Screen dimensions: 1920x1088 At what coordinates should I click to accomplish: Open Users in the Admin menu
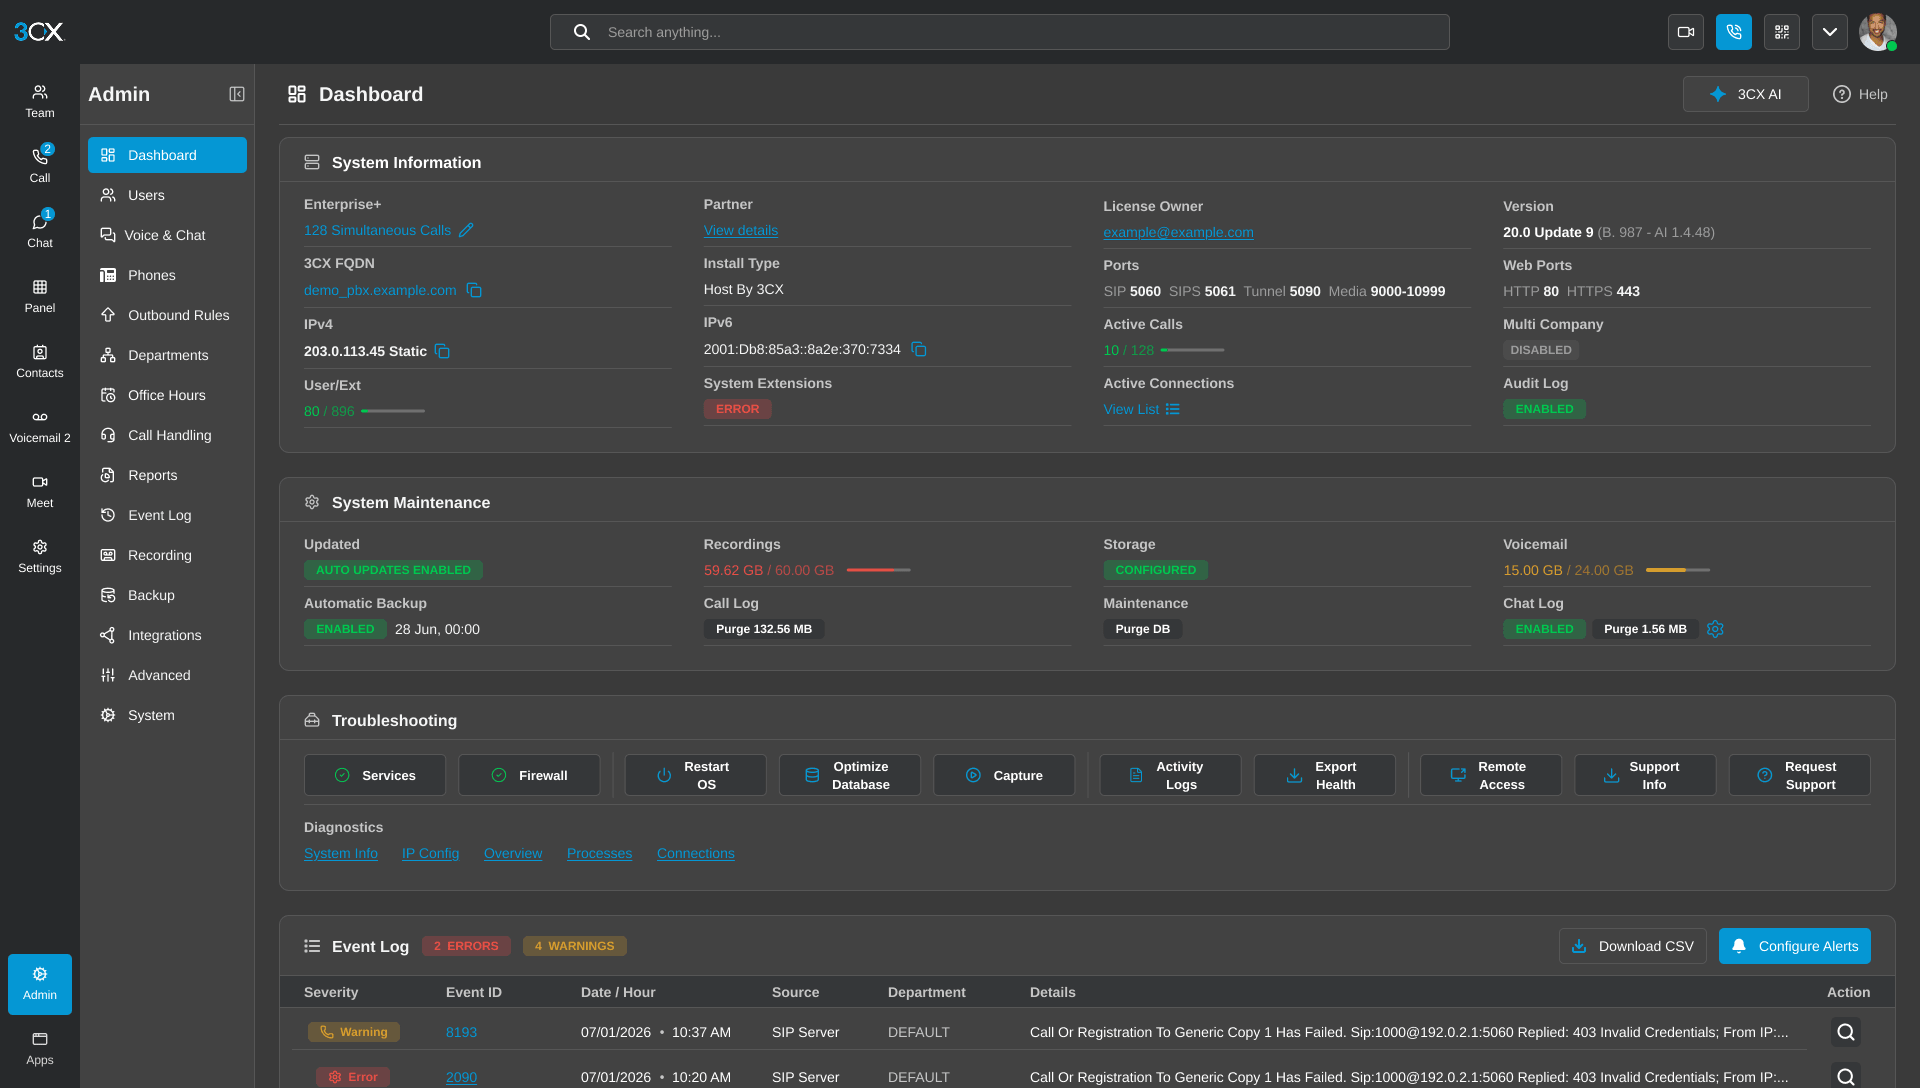167,195
